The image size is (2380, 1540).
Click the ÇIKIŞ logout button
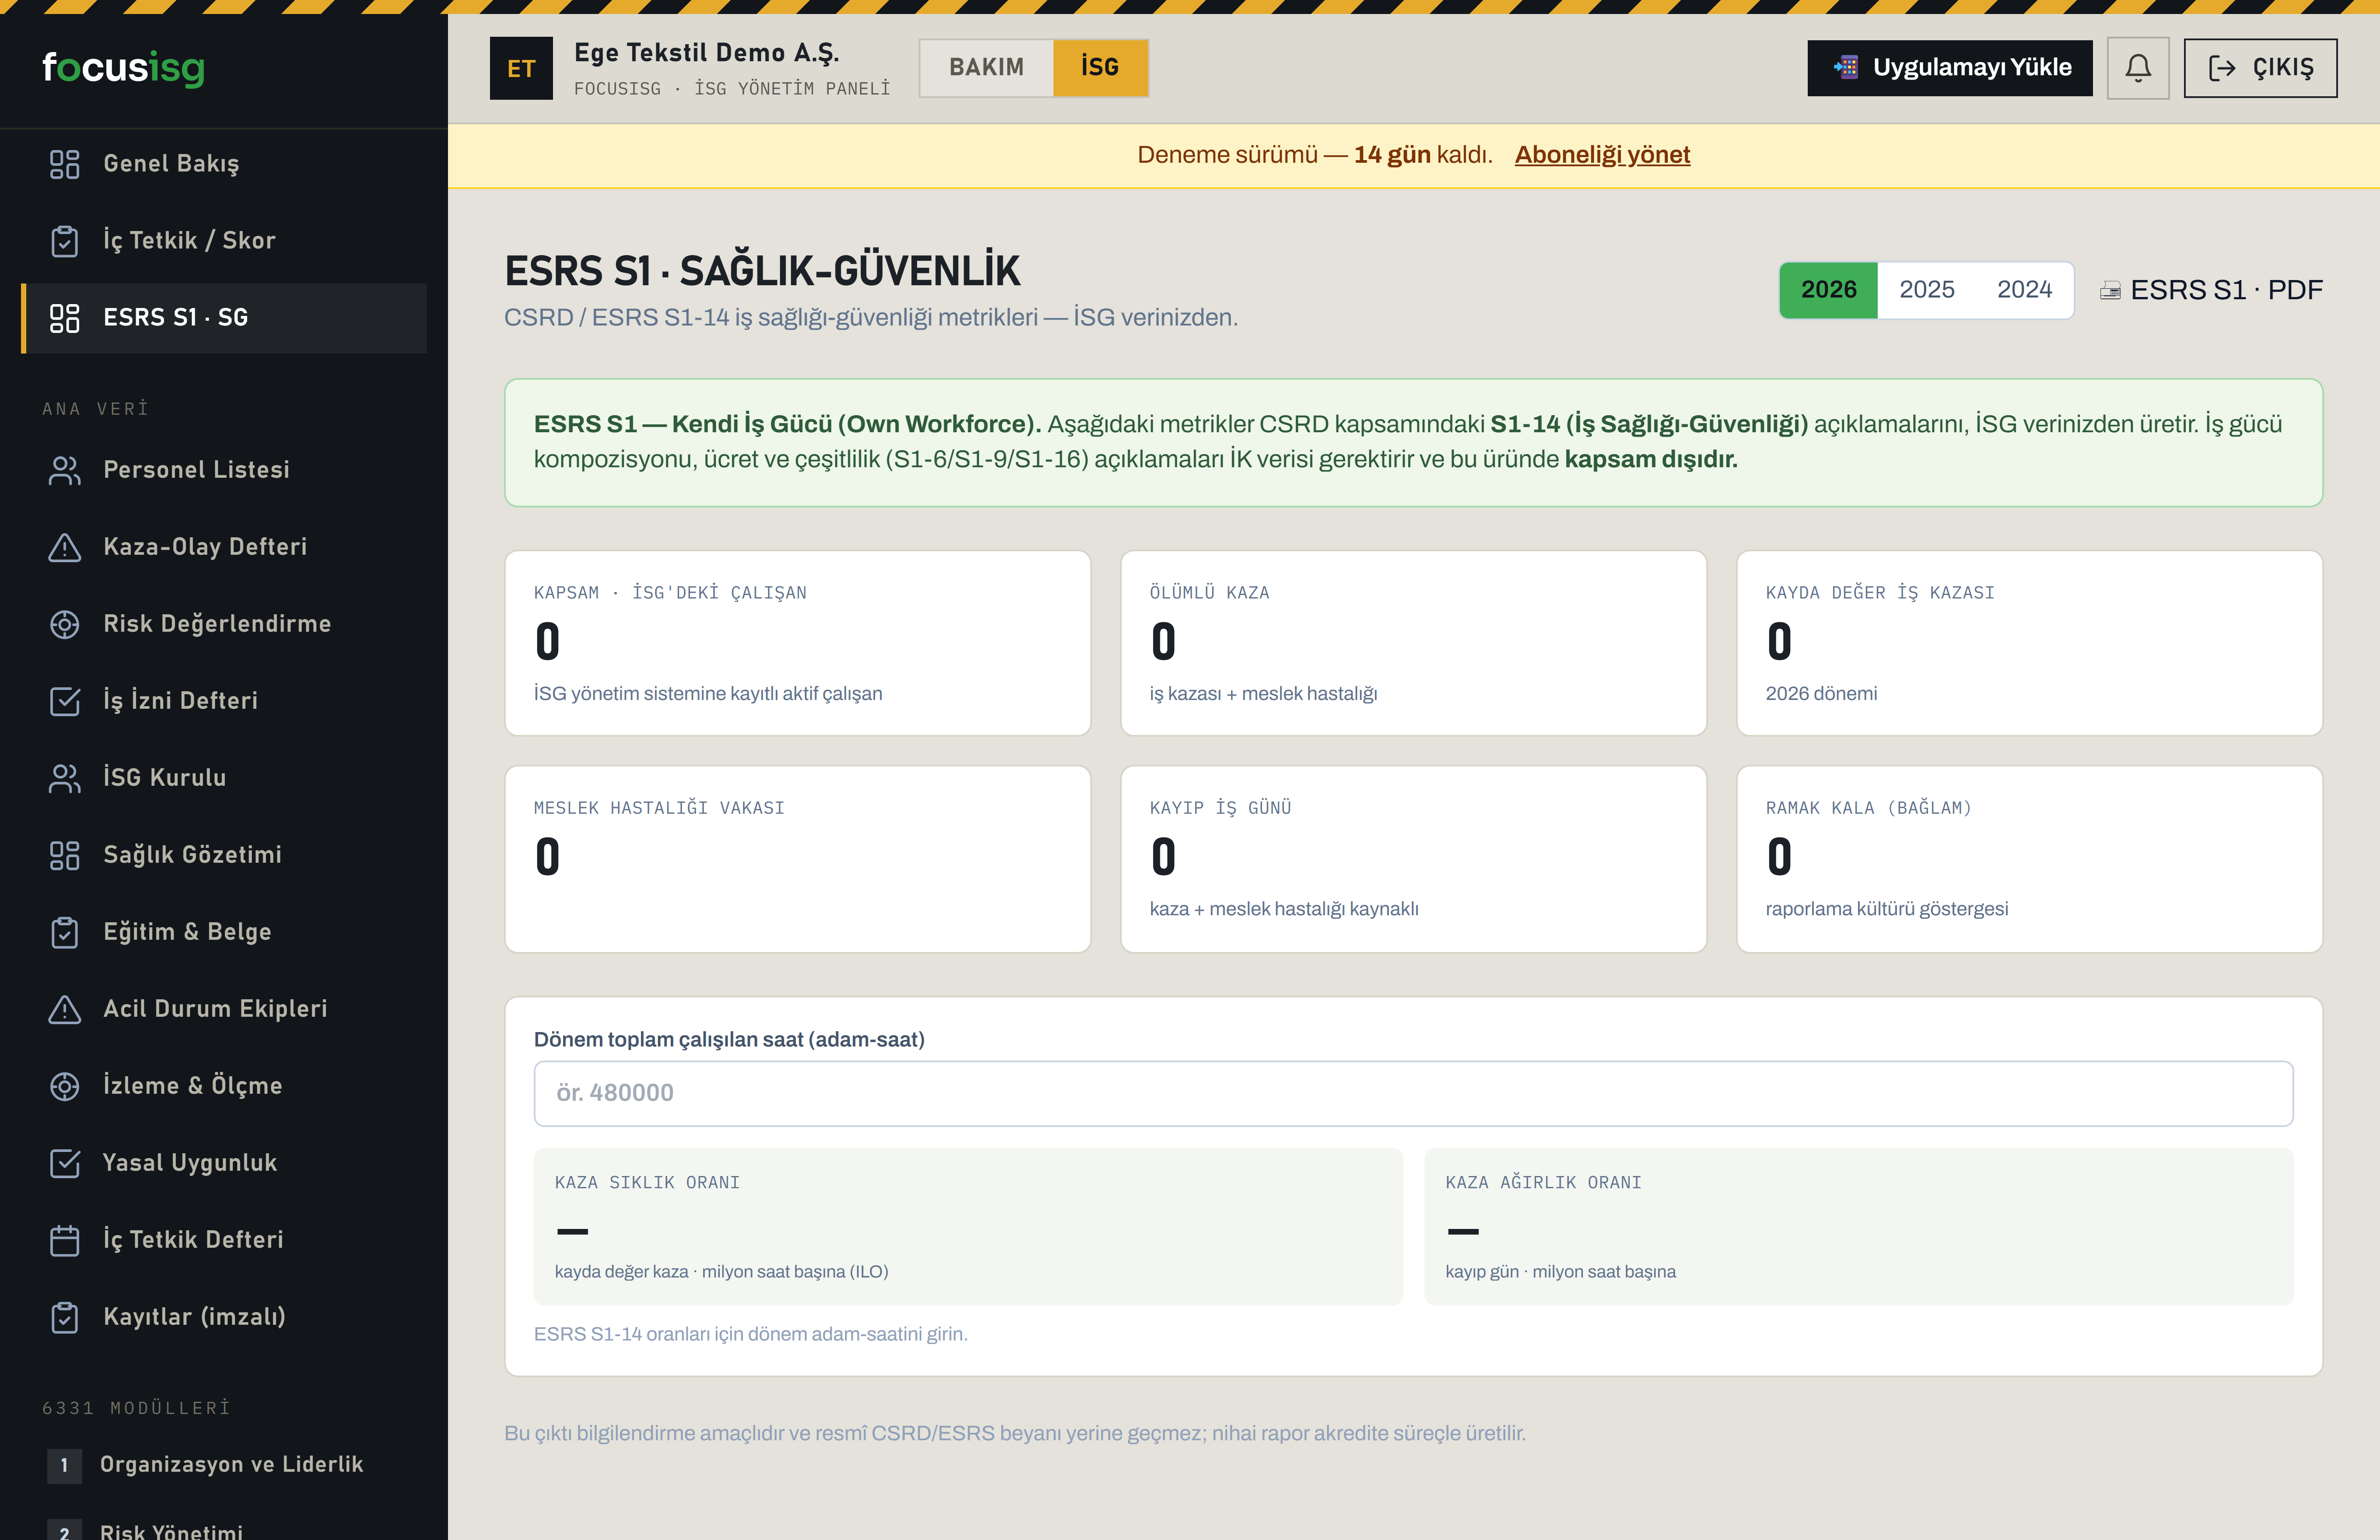coord(2260,68)
